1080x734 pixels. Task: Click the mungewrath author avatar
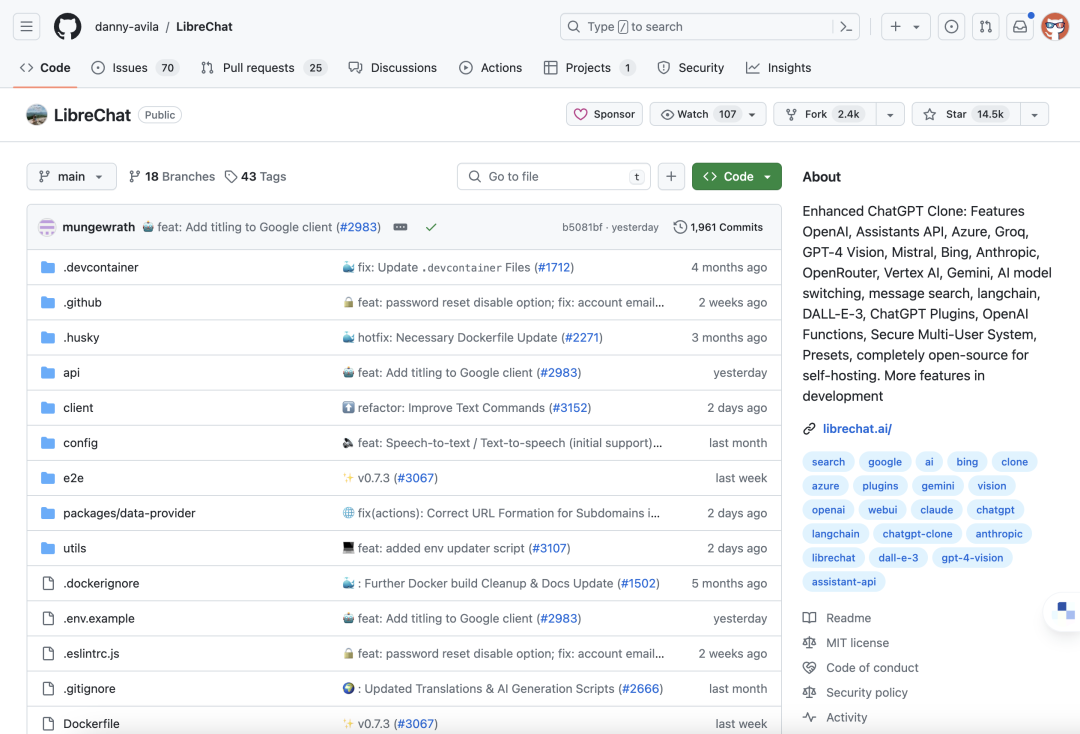coord(47,227)
